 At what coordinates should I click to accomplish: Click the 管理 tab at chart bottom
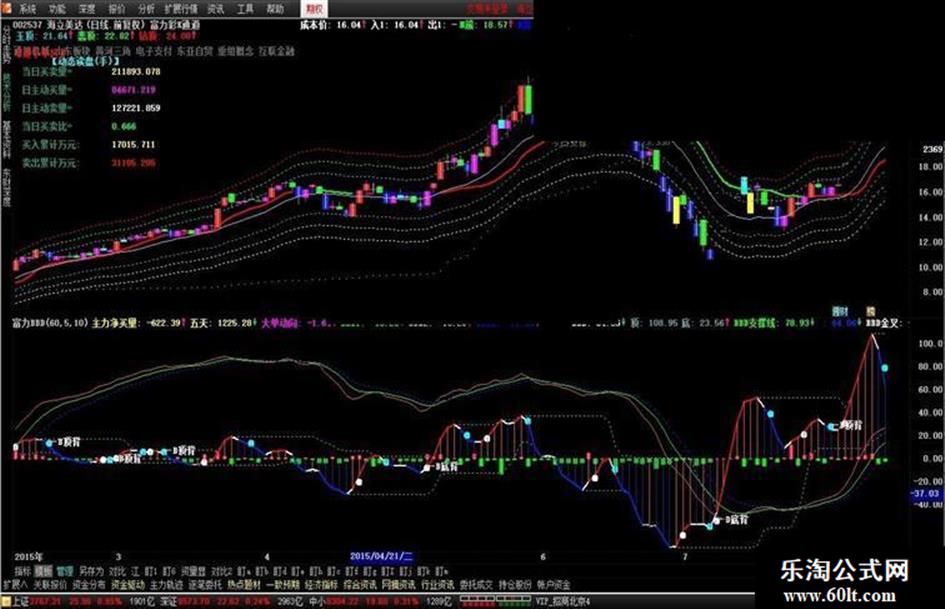point(64,571)
